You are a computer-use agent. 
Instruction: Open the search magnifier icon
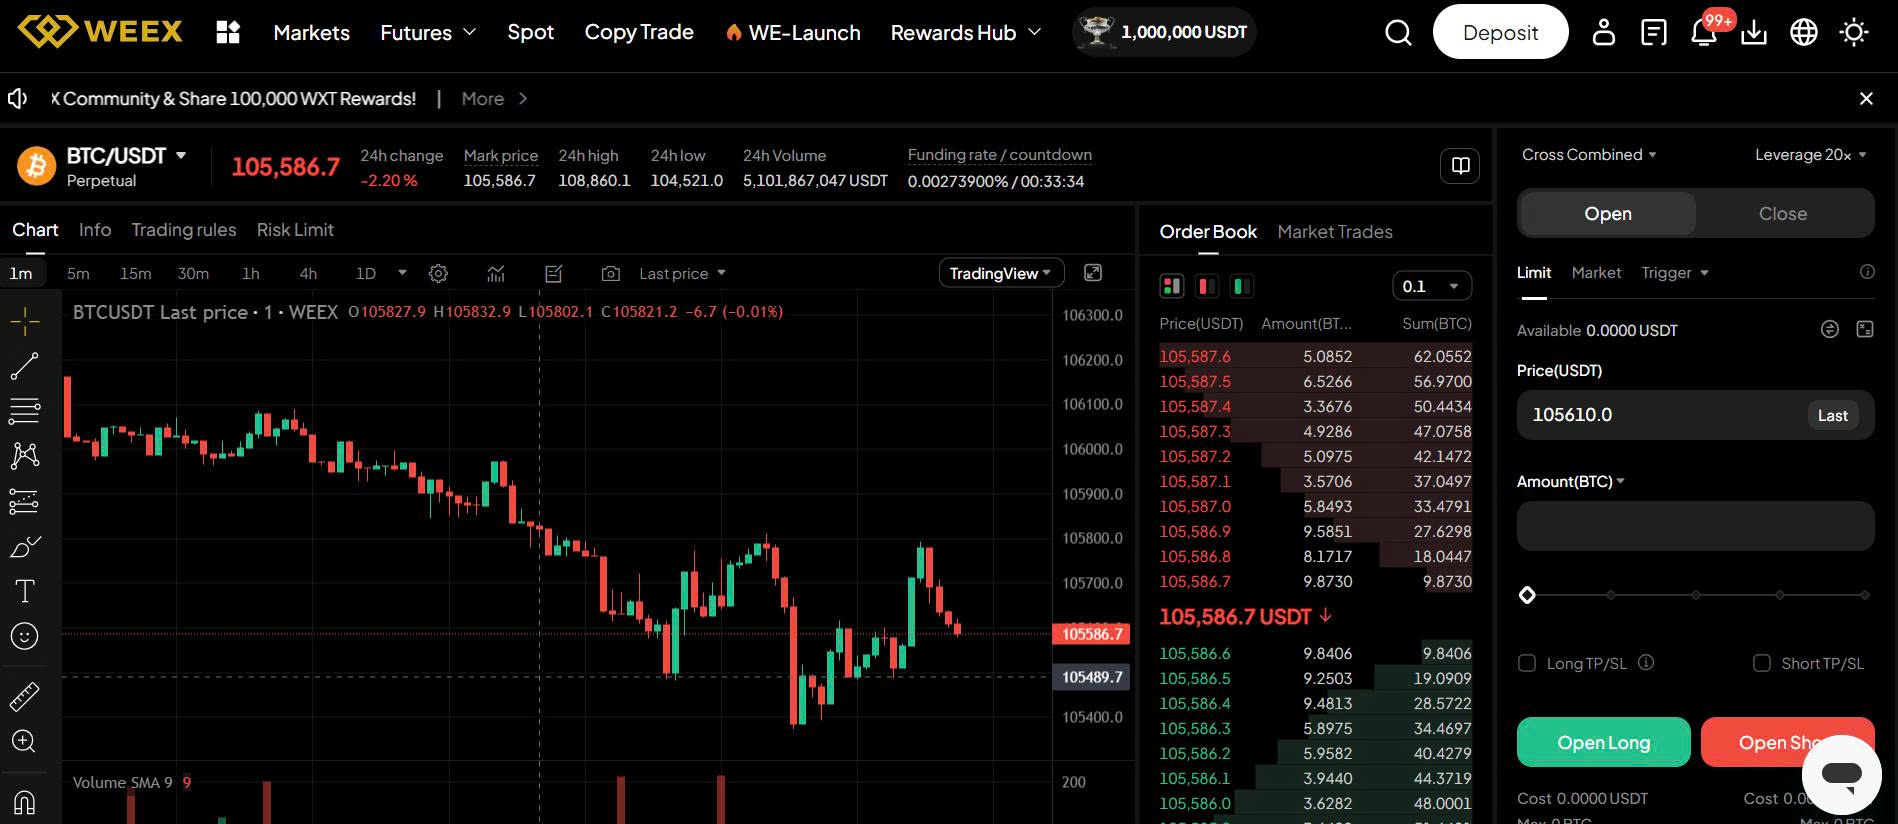point(1398,33)
